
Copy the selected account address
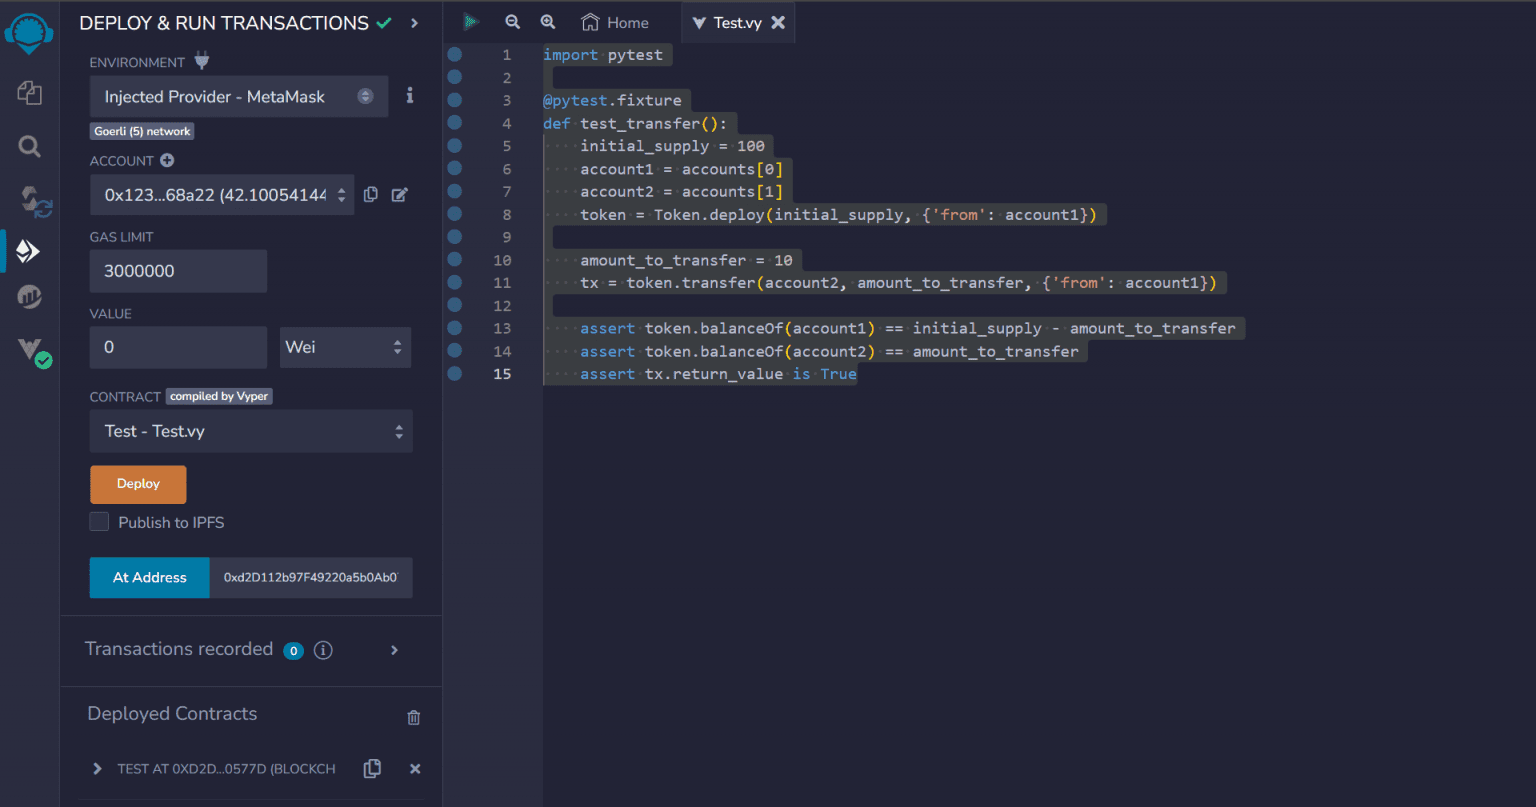pos(371,194)
